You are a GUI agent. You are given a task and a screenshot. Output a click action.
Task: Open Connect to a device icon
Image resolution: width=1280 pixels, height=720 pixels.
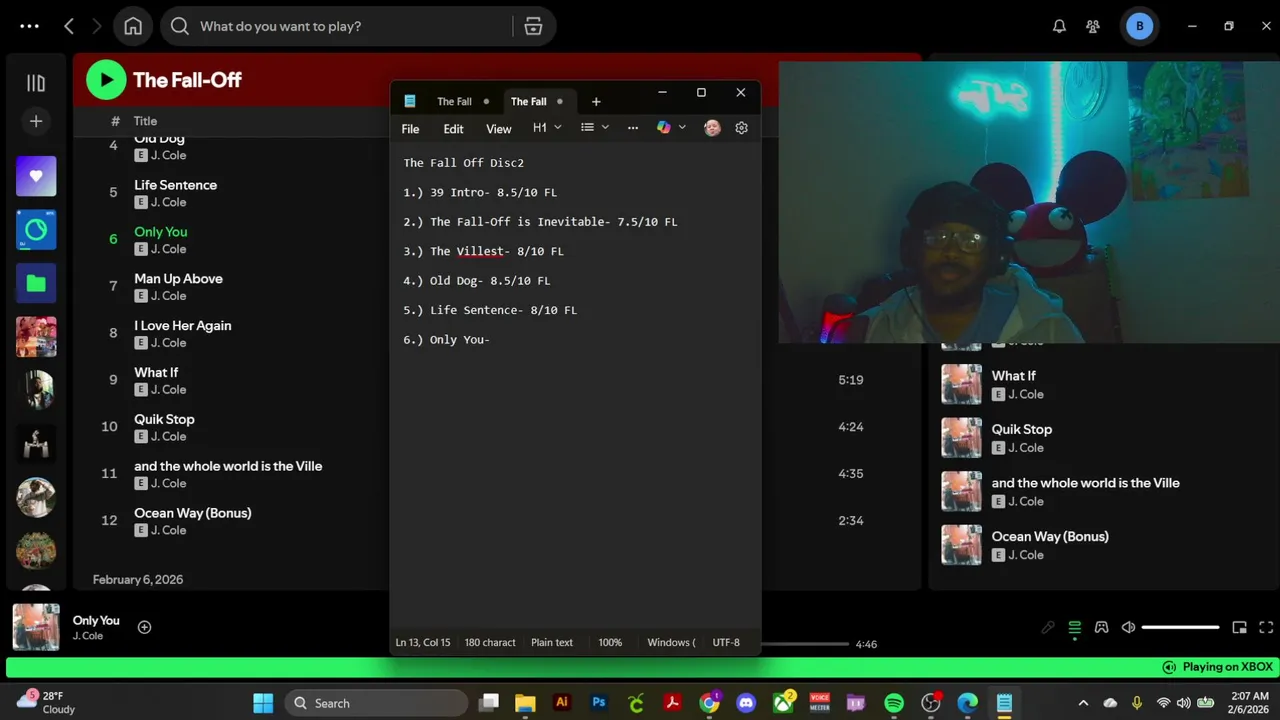(1101, 627)
